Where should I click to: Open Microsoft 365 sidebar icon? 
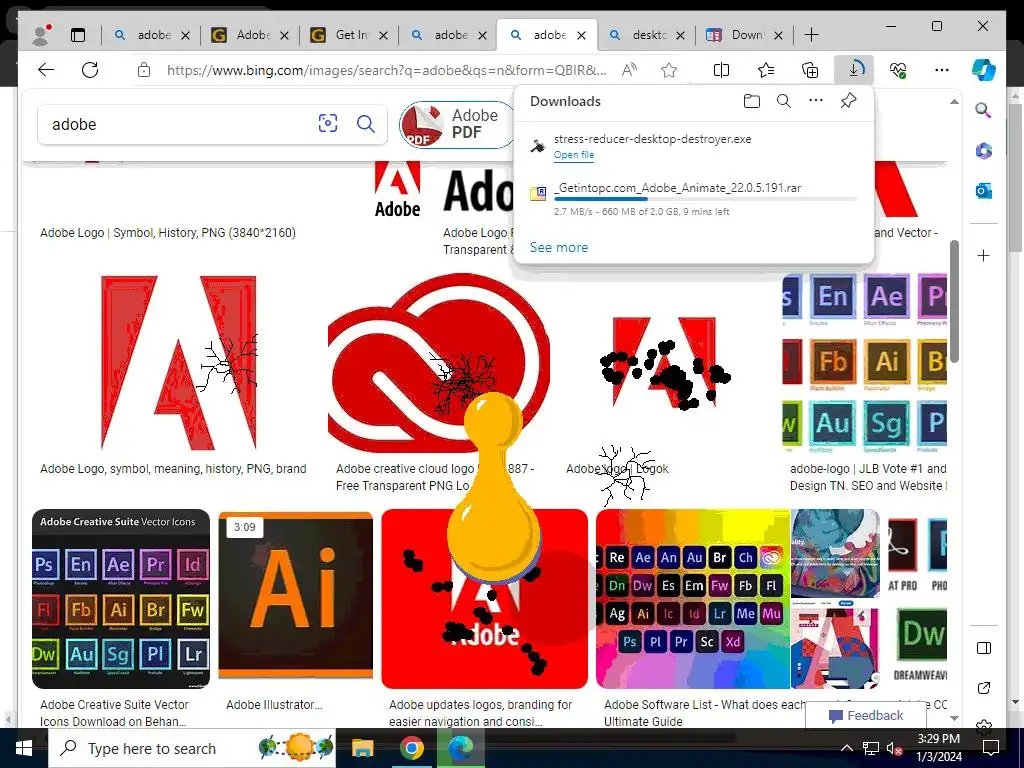[984, 151]
